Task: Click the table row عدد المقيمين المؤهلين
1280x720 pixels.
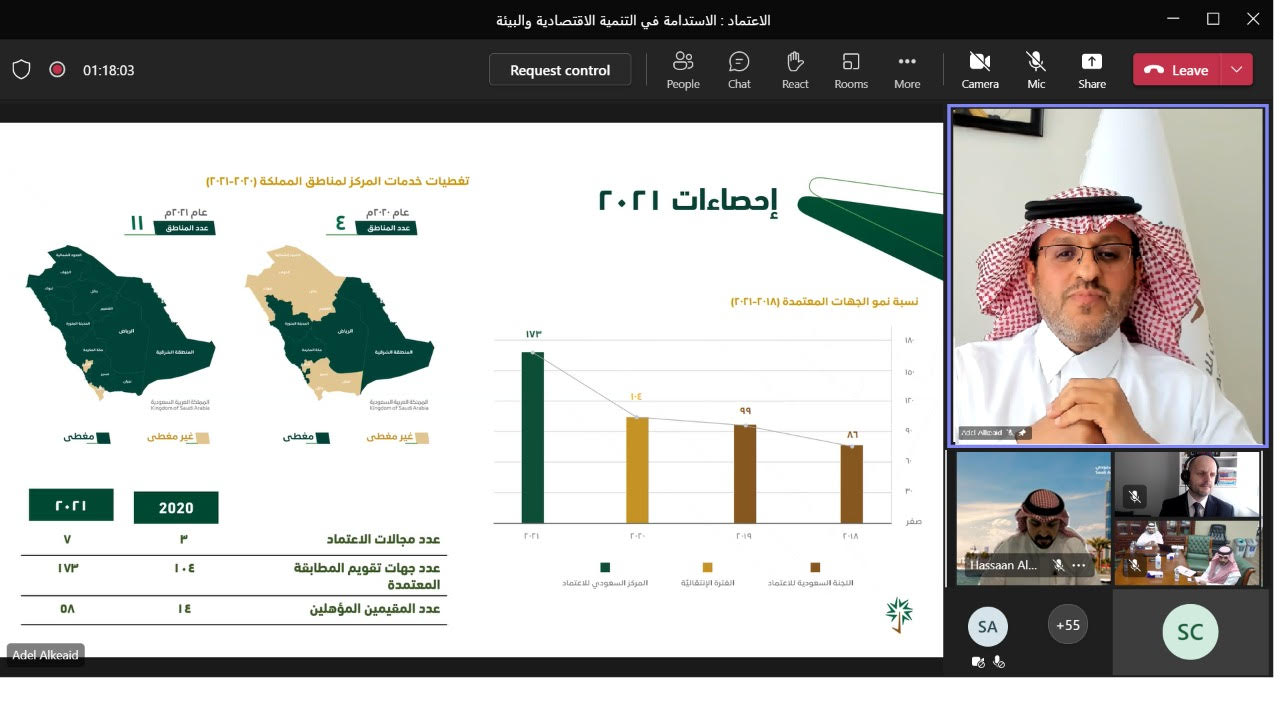Action: coord(234,608)
